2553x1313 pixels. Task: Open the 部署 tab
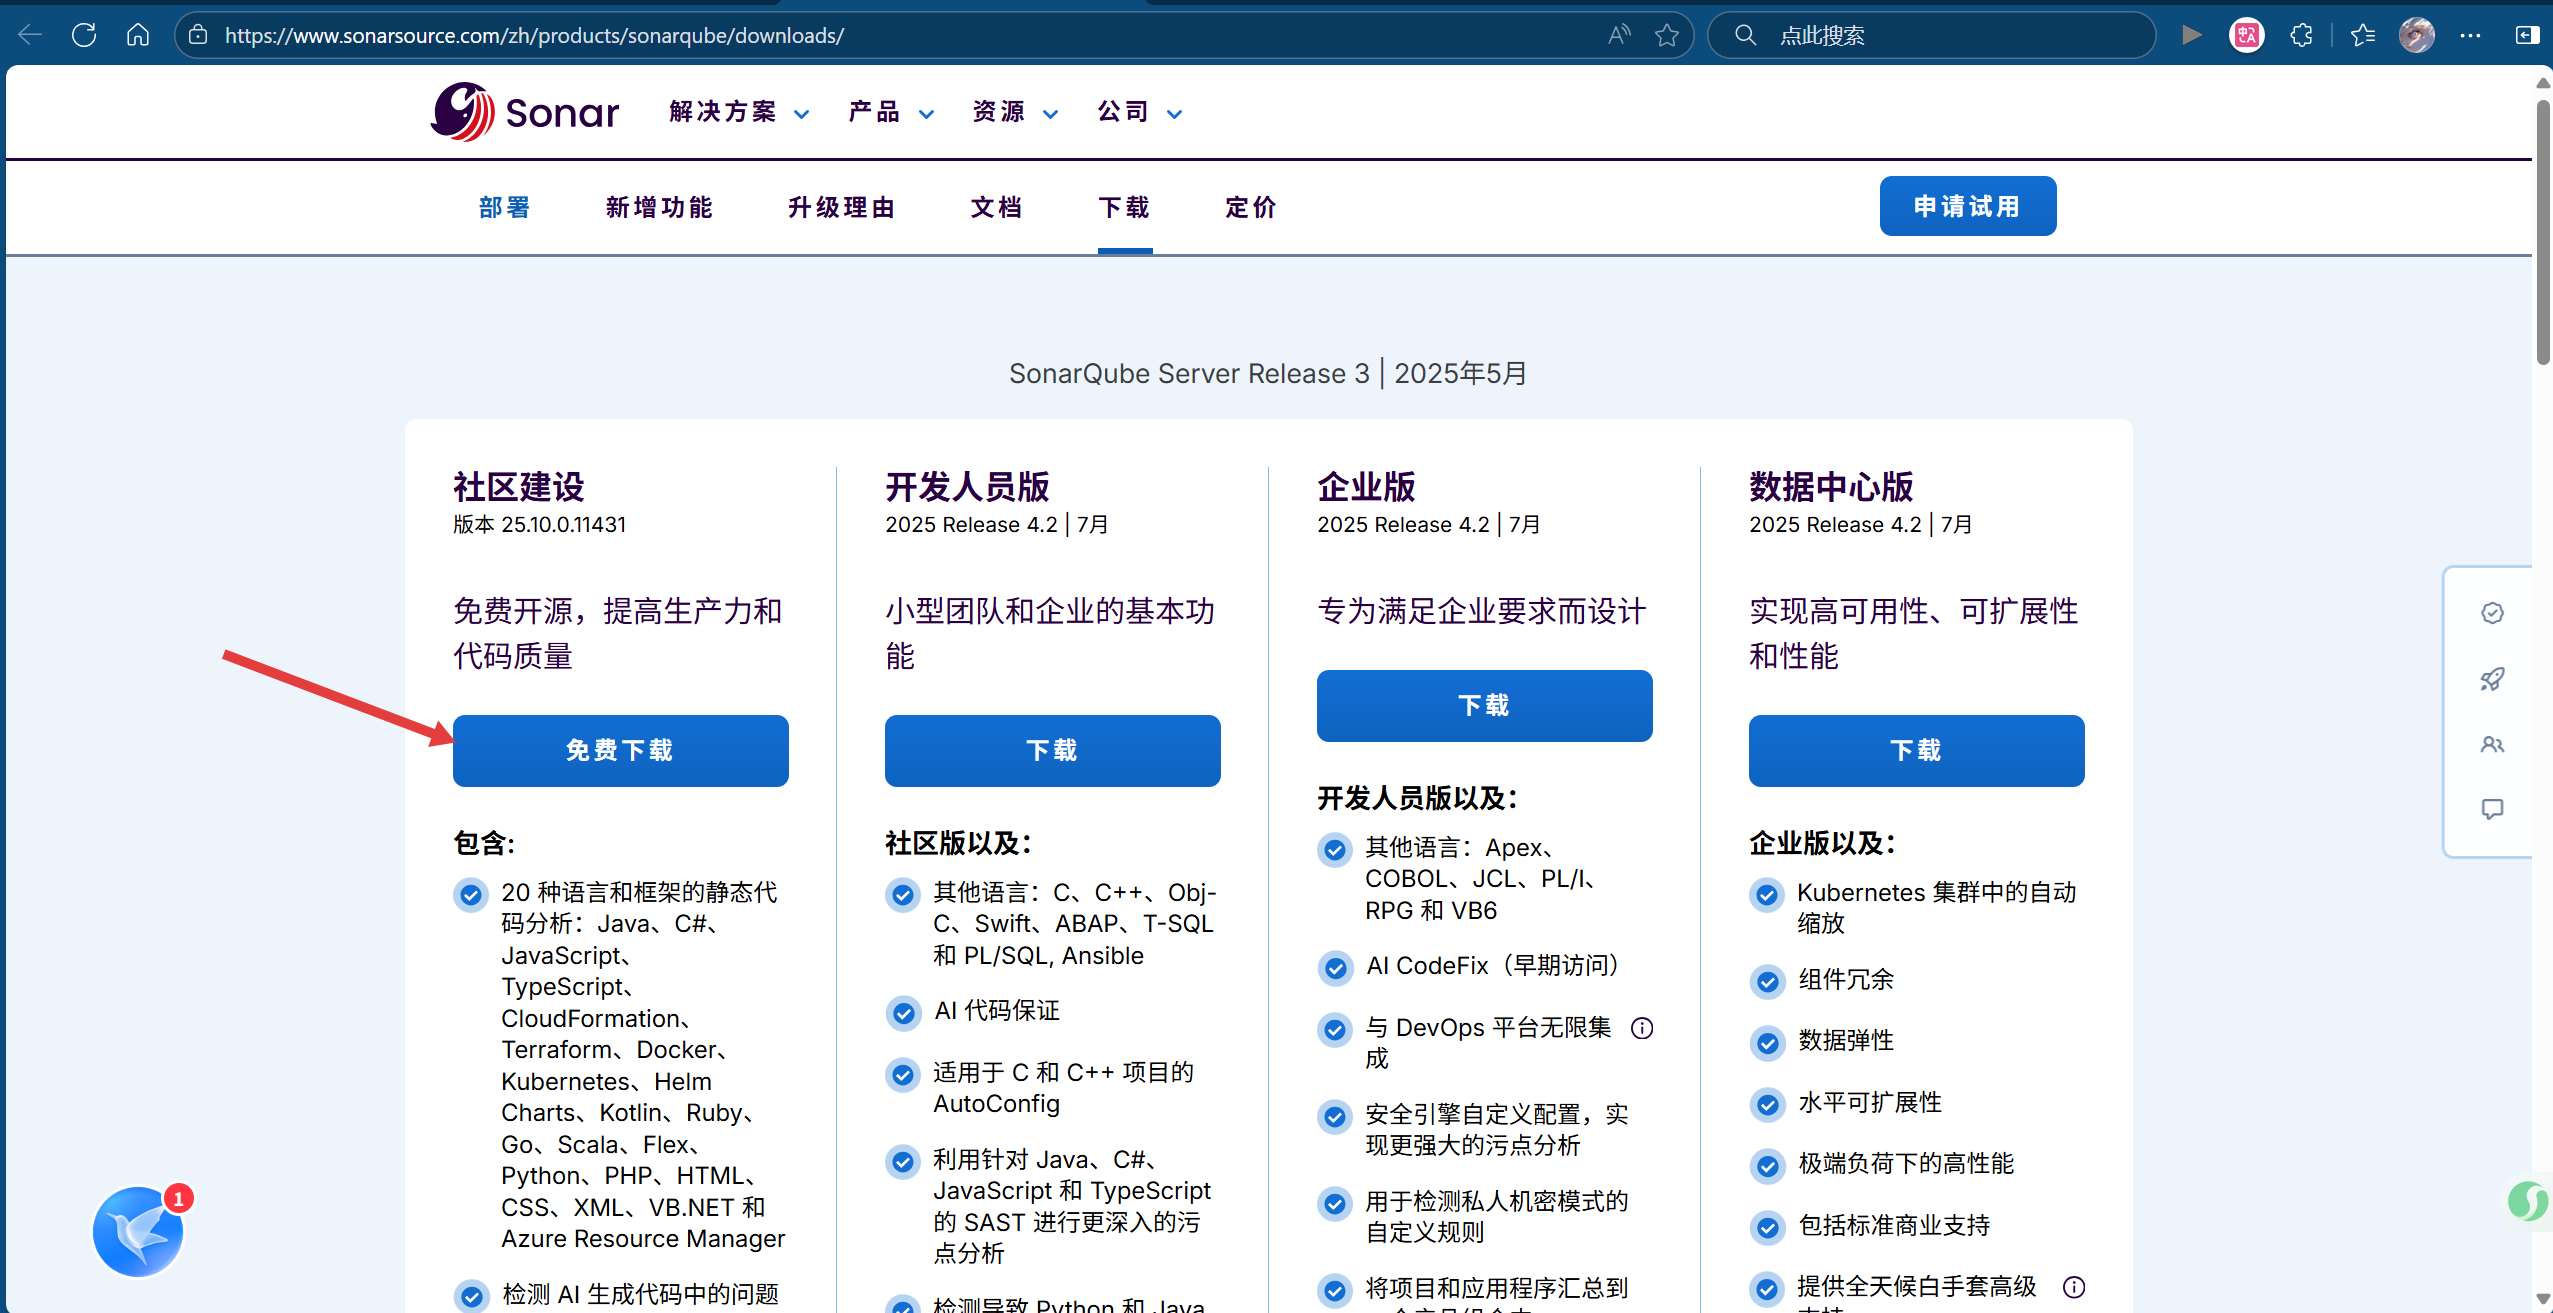pos(505,207)
